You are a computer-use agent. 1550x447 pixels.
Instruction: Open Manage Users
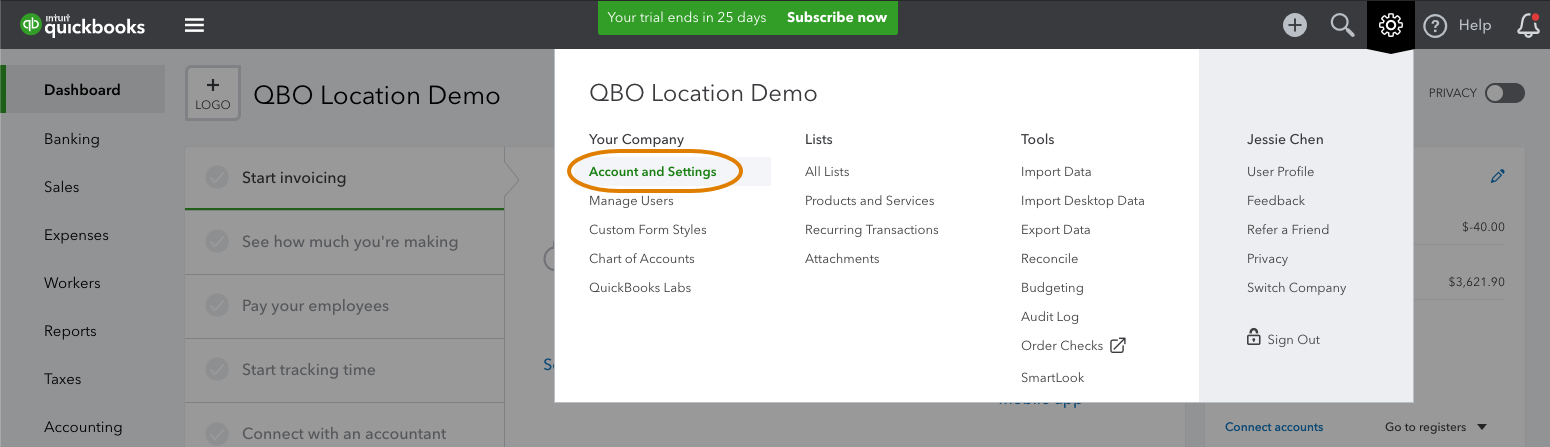click(631, 201)
